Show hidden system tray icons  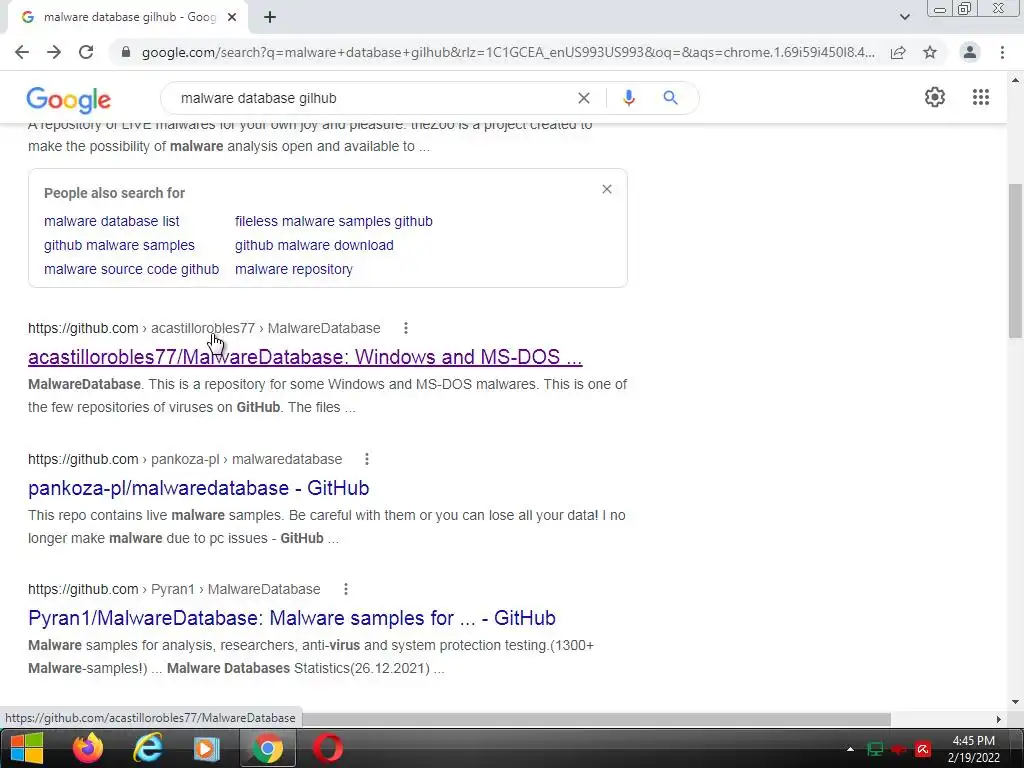(850, 749)
